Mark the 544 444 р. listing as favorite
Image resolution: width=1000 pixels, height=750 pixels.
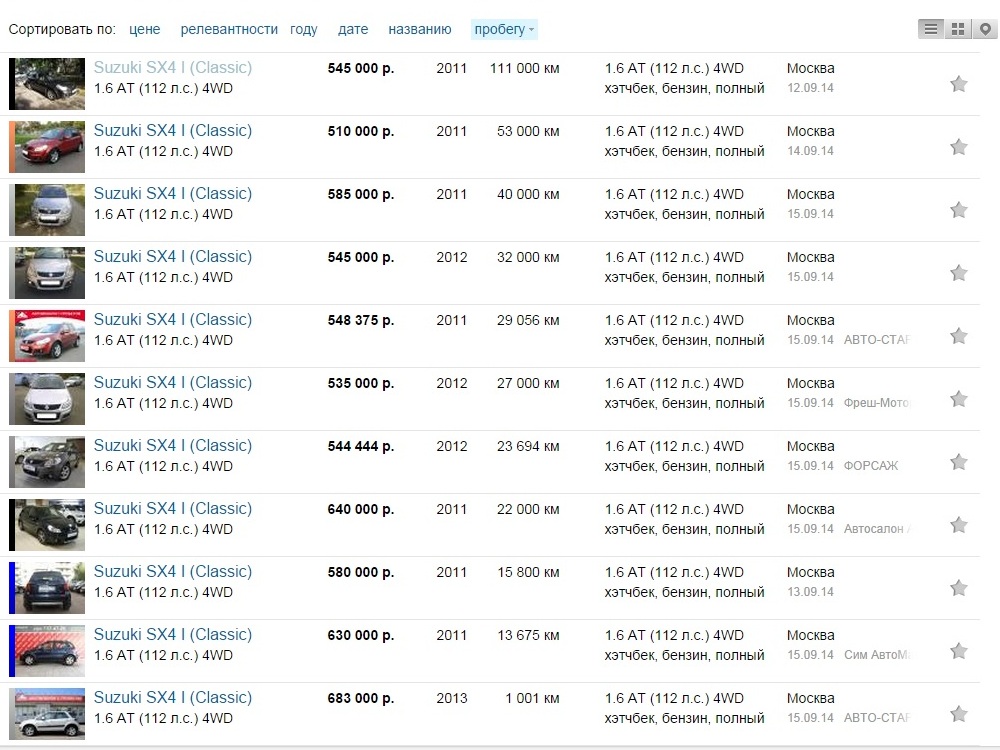959,462
